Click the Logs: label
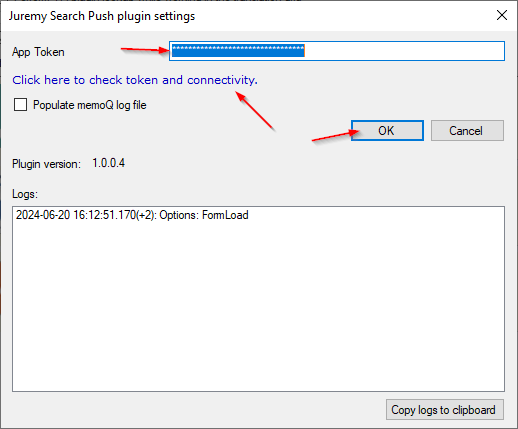 25,194
